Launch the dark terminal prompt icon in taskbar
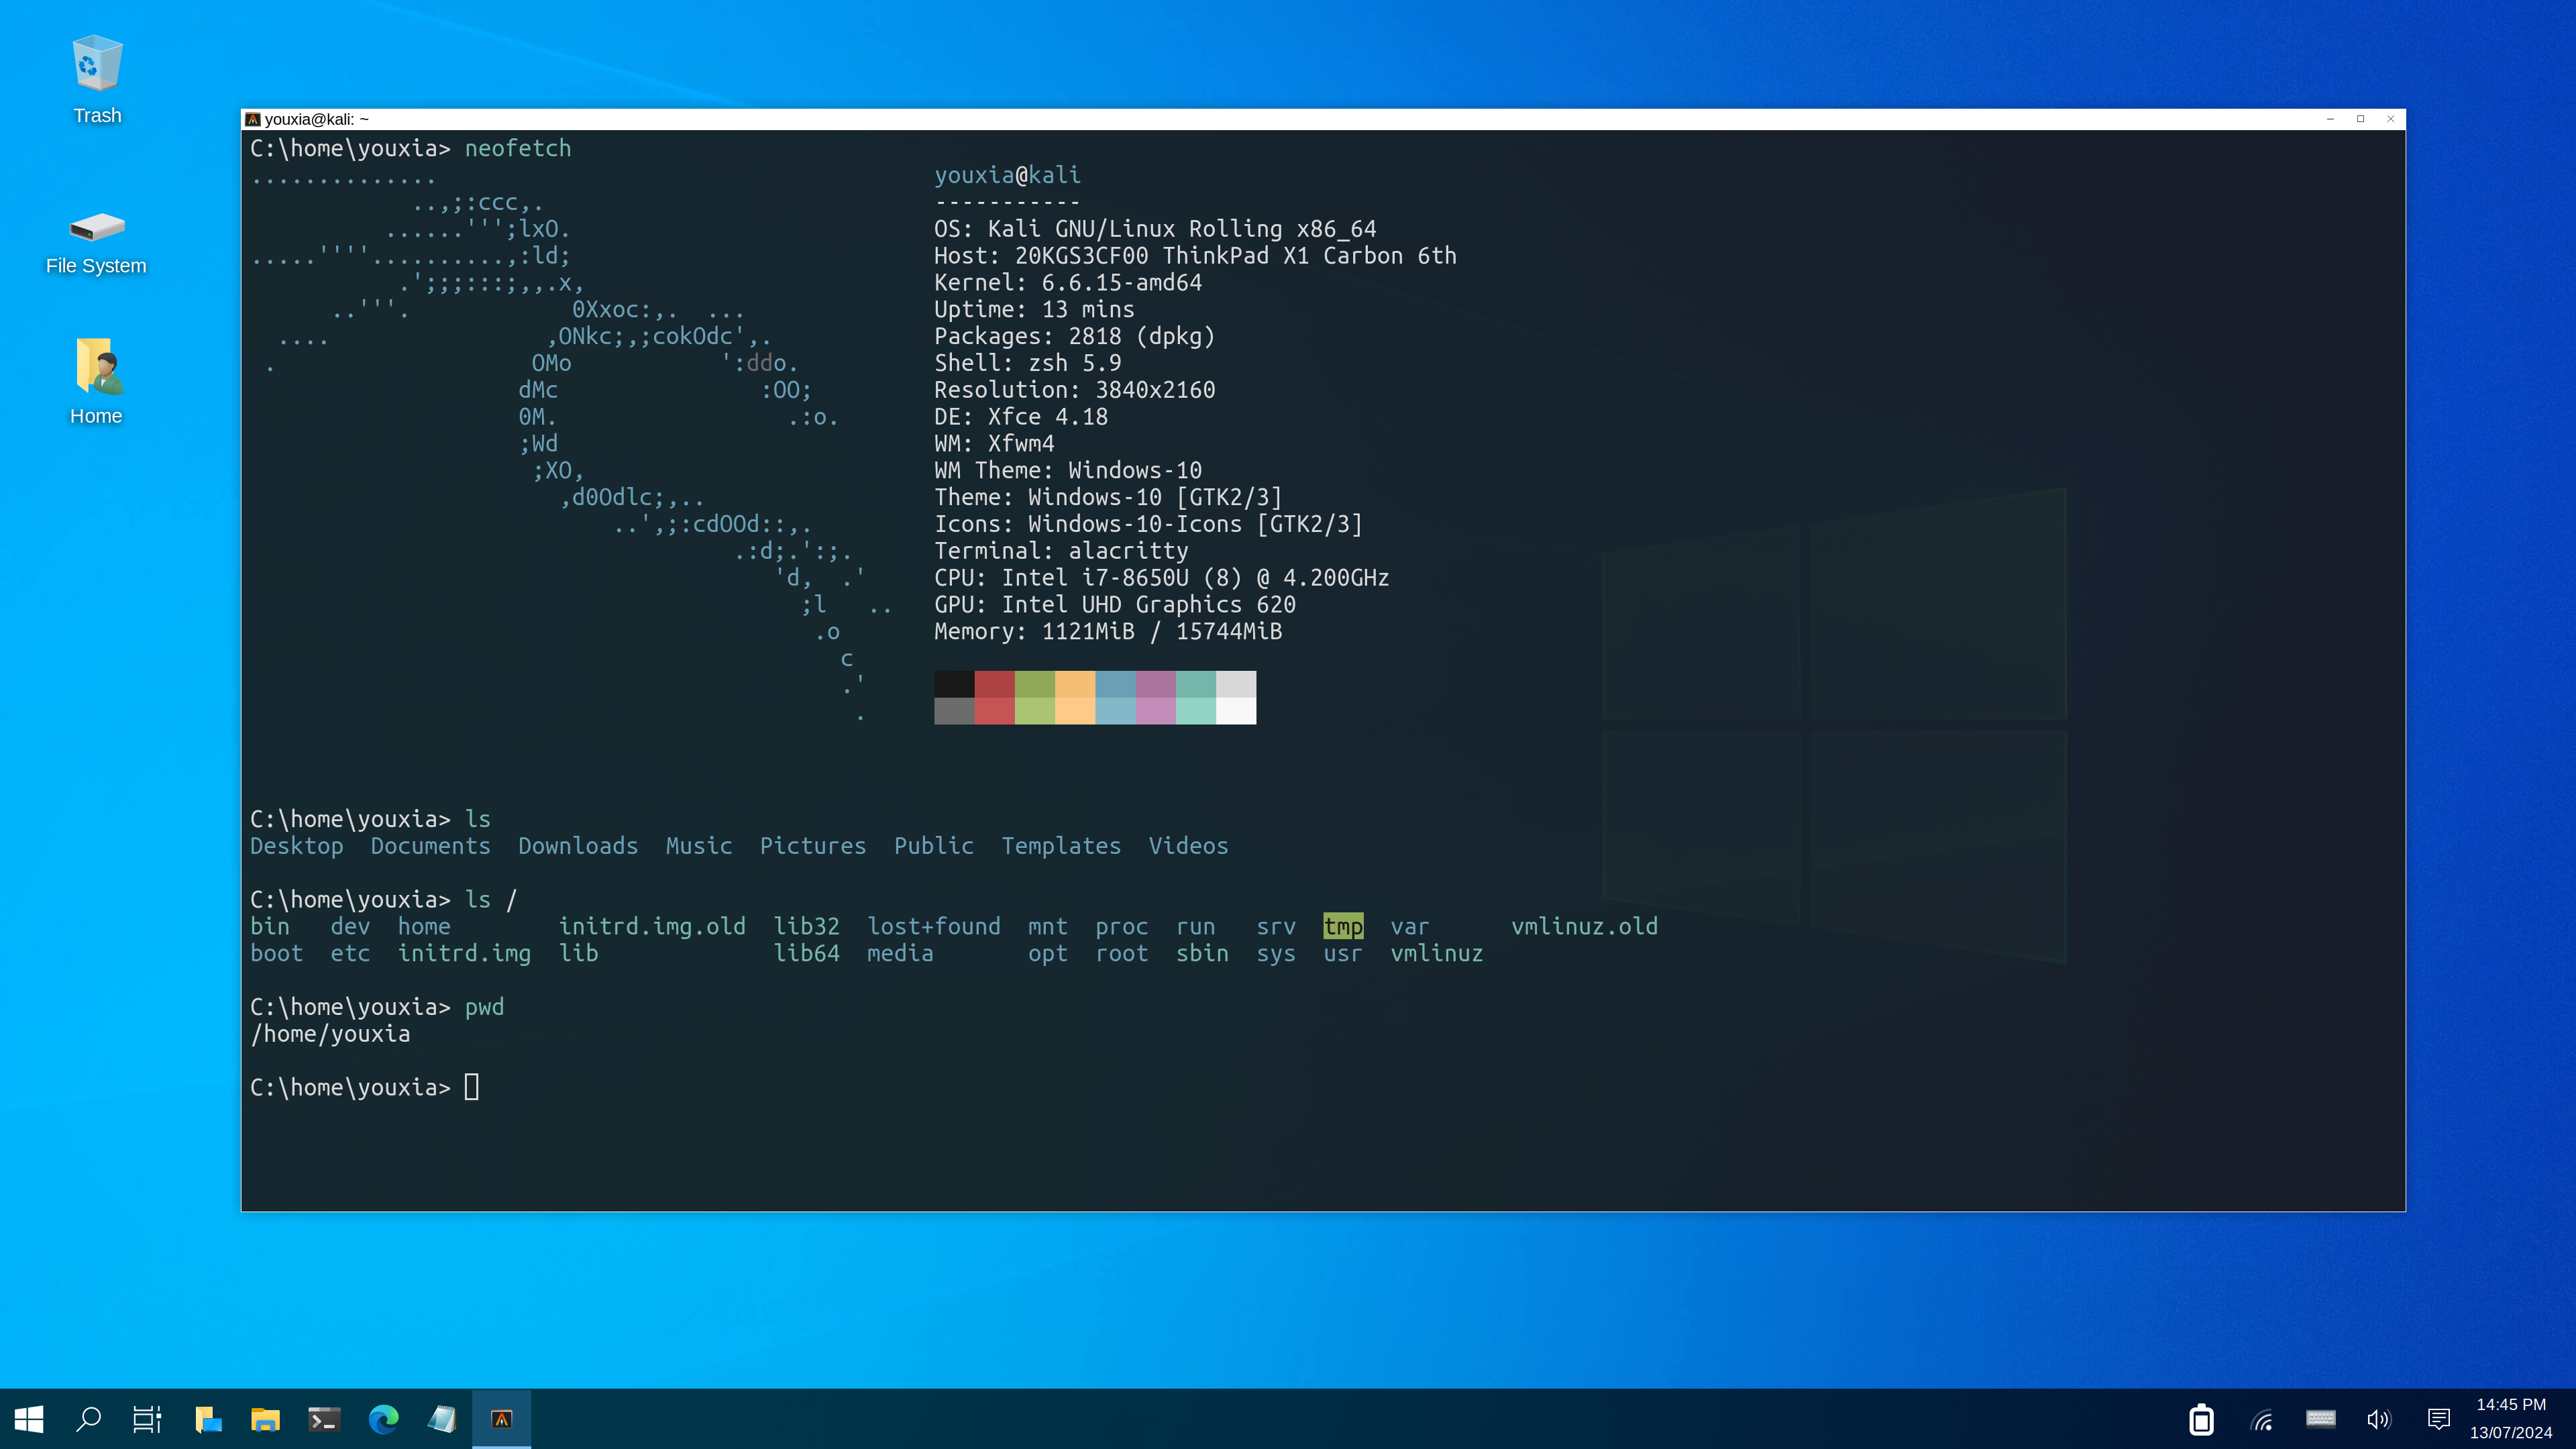The width and height of the screenshot is (2576, 1449). coord(324,1418)
